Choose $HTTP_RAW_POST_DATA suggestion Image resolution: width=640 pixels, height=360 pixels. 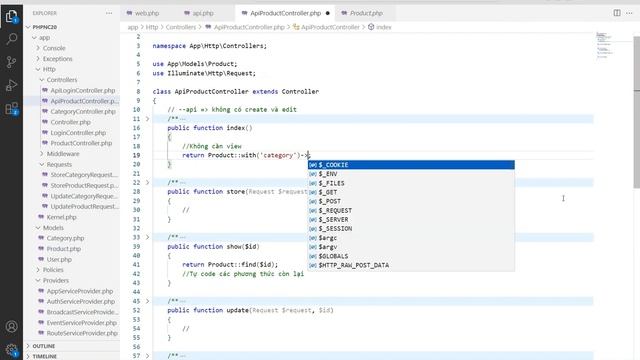coord(411,265)
